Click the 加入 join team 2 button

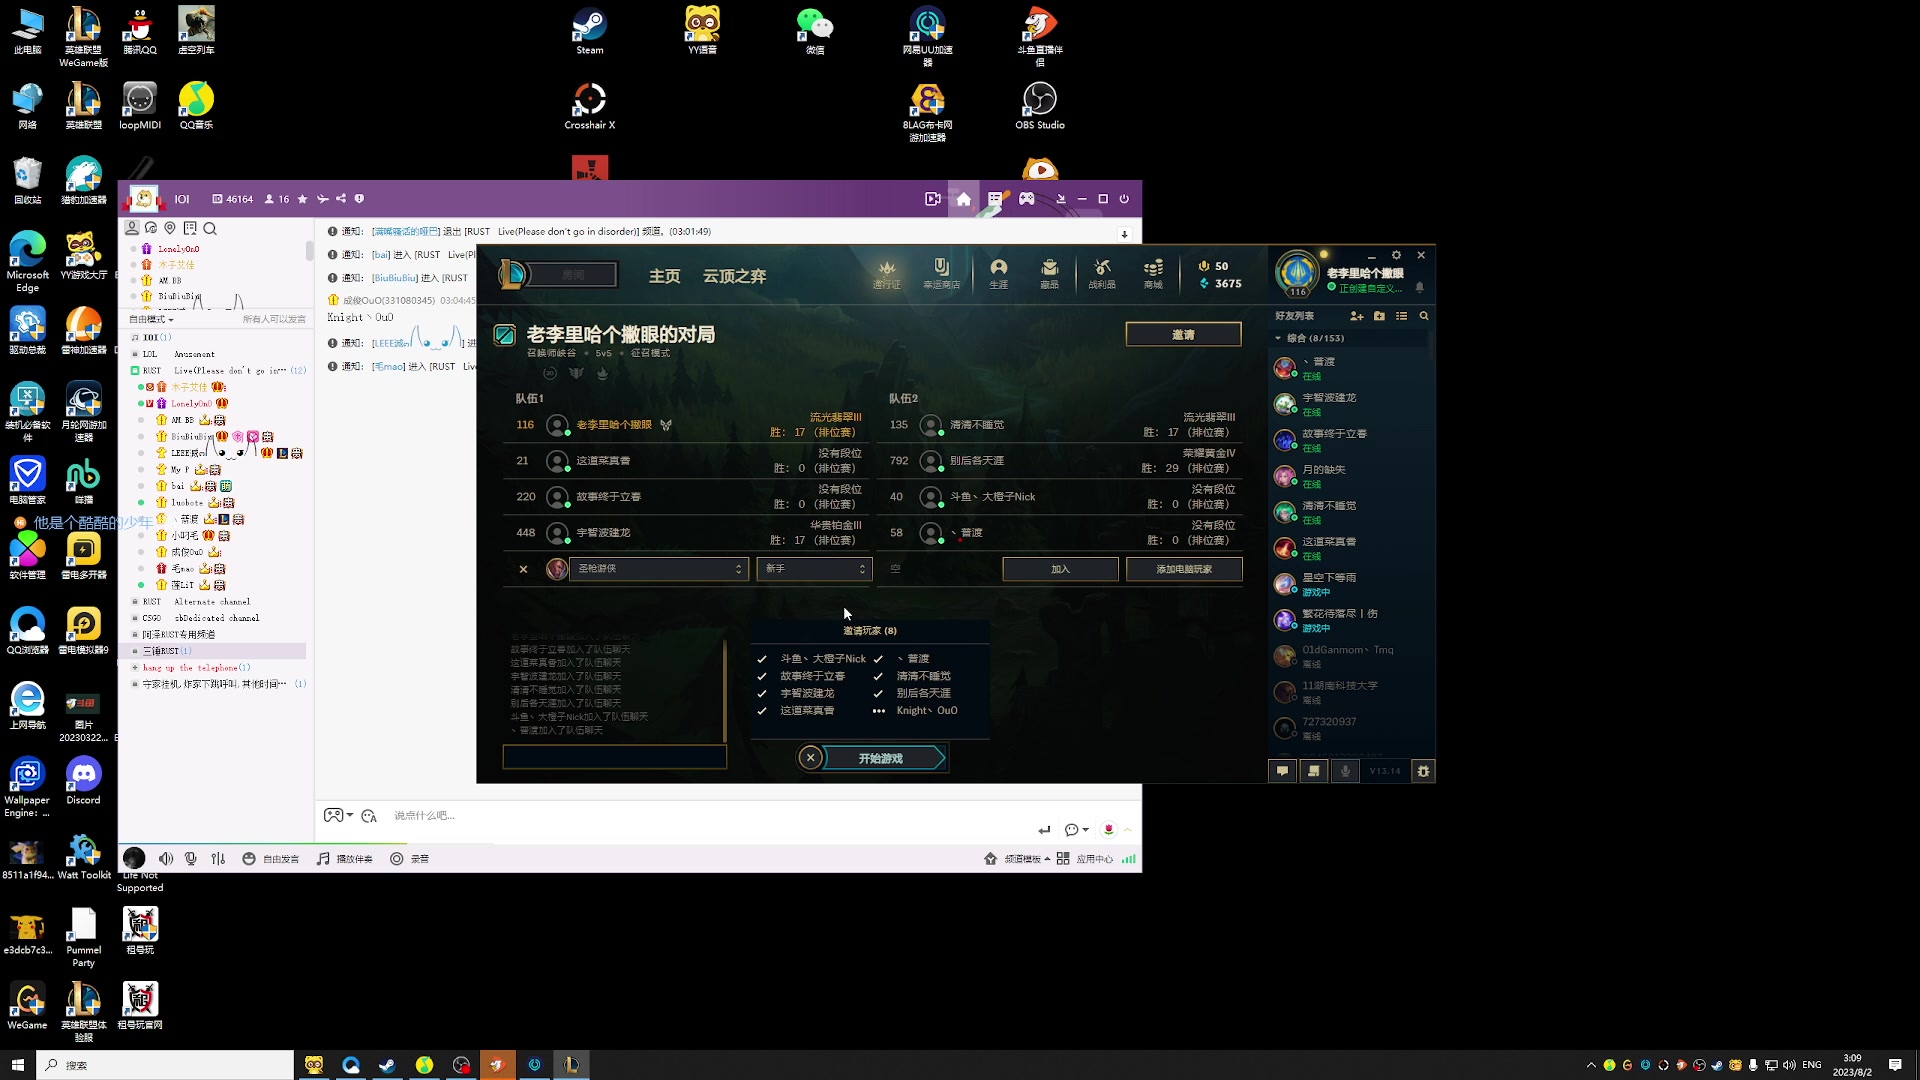coord(1060,569)
